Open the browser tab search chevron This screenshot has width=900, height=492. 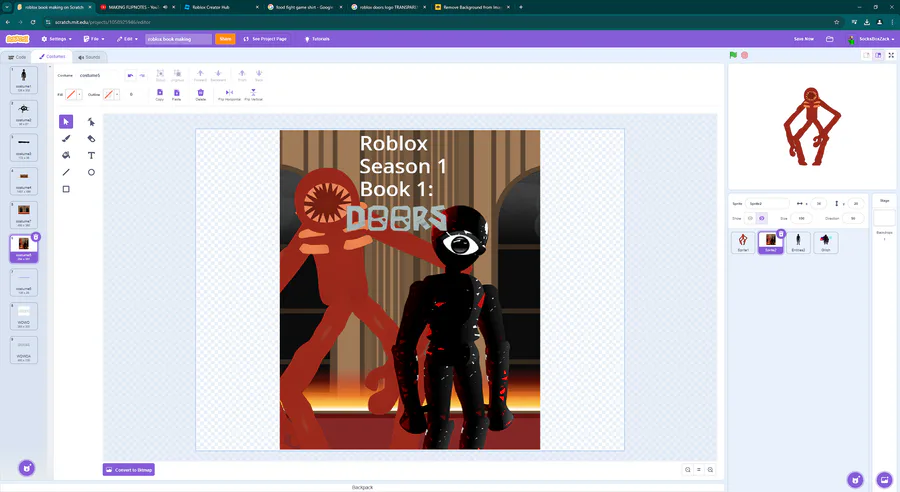pos(7,7)
